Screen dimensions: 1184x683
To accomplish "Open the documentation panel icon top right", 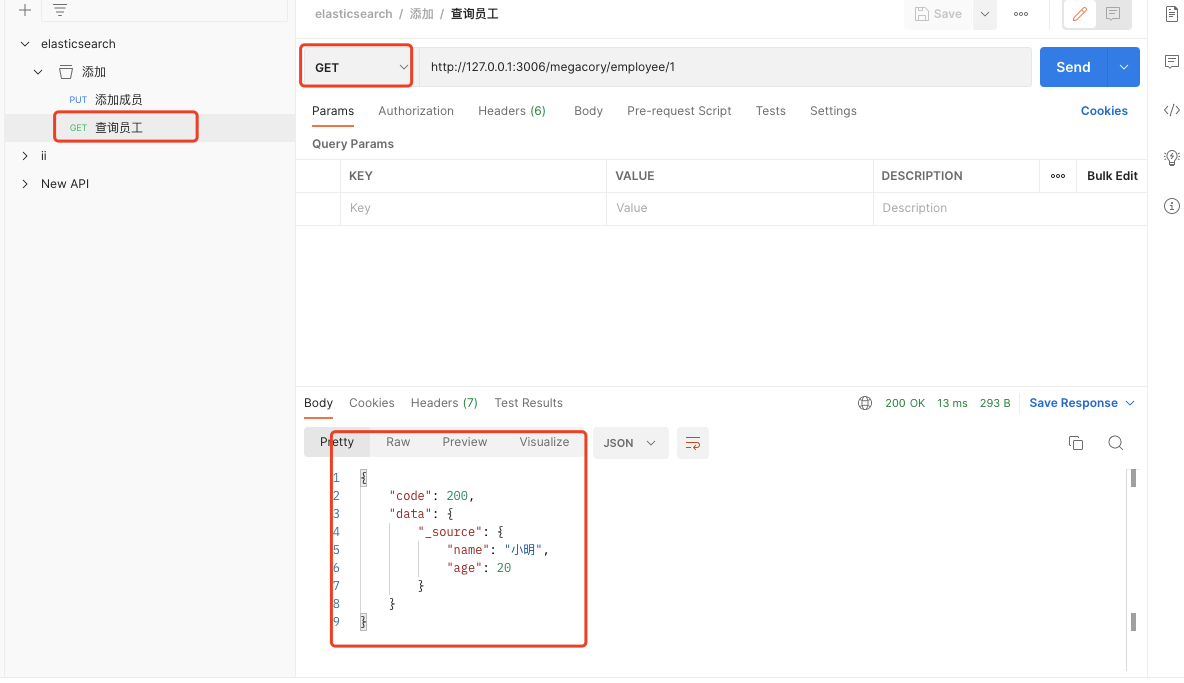I will pyautogui.click(x=1171, y=14).
